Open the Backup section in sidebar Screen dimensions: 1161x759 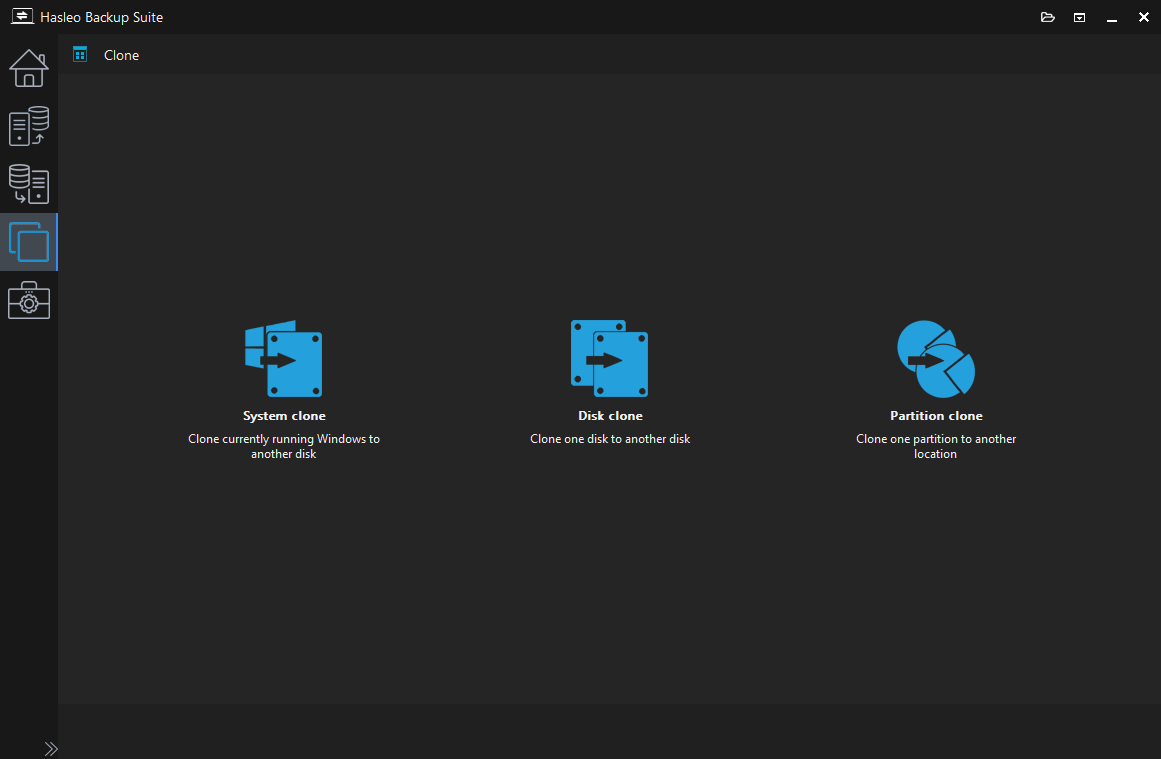tap(29, 126)
